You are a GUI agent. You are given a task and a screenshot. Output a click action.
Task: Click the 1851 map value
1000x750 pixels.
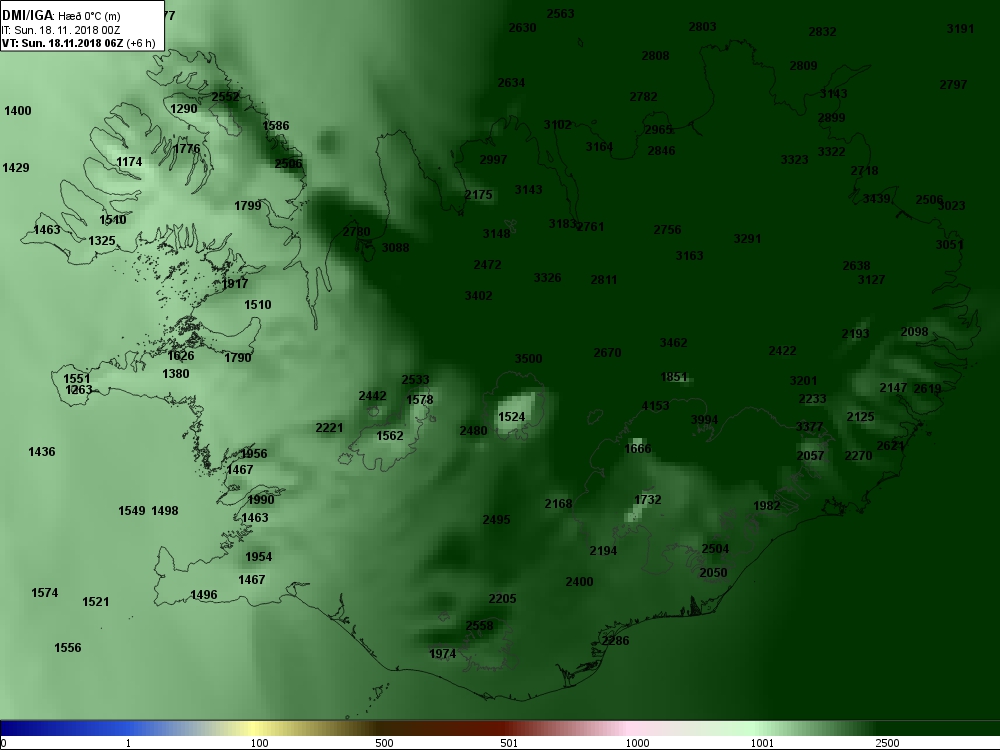tap(673, 376)
